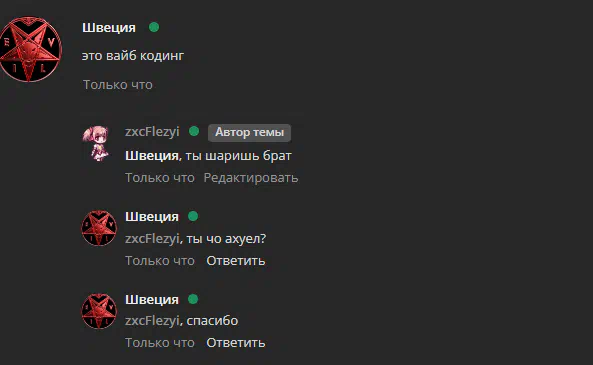Click zxcFlezyi mention in 'спасибо' comment

(152, 321)
